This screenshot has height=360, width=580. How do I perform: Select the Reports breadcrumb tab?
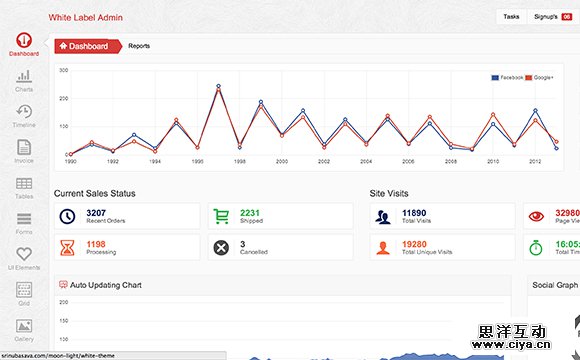139,46
